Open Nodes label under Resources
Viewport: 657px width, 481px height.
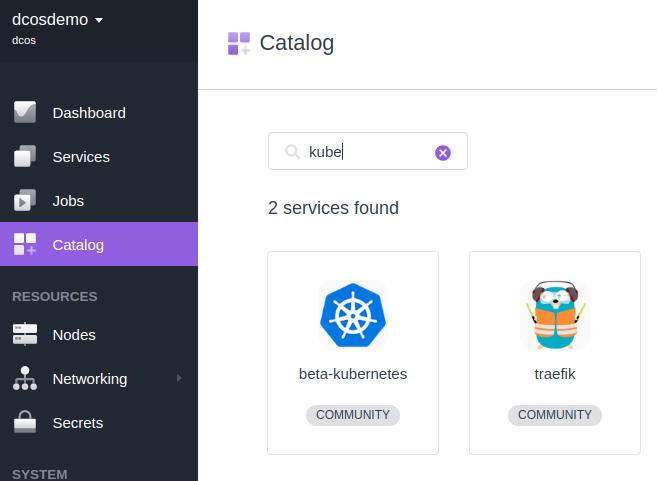point(74,335)
